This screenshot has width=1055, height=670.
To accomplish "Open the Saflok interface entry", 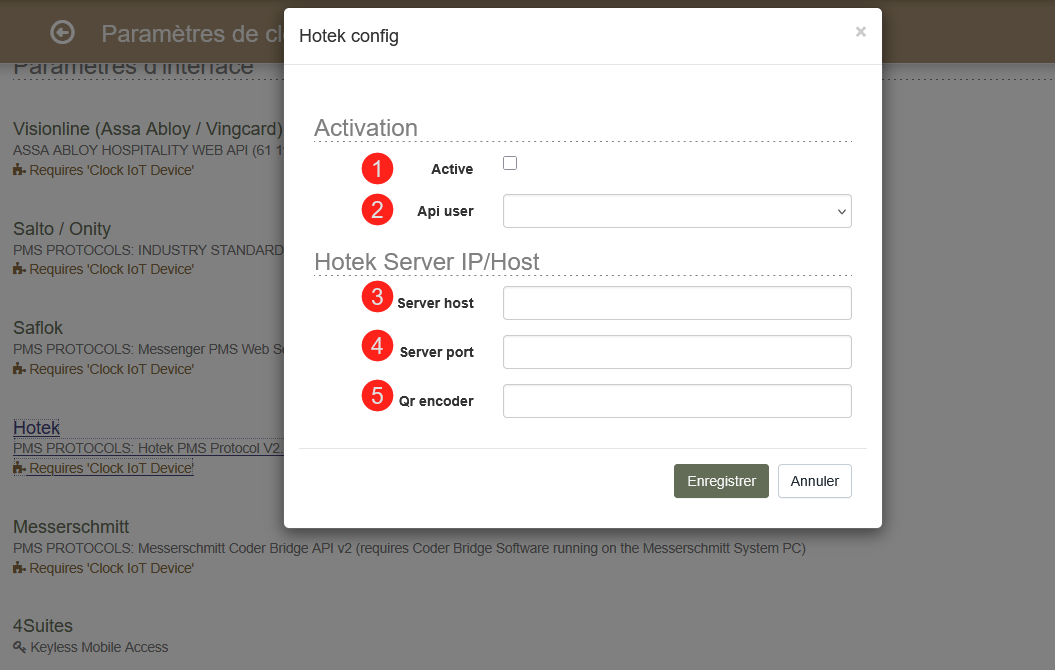I will pyautogui.click(x=38, y=328).
